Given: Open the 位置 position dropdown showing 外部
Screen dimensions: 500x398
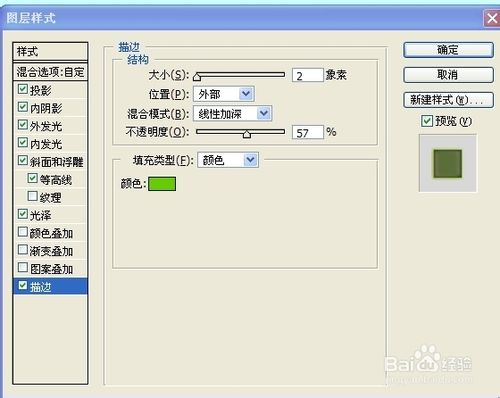Looking at the screenshot, I should 224,94.
